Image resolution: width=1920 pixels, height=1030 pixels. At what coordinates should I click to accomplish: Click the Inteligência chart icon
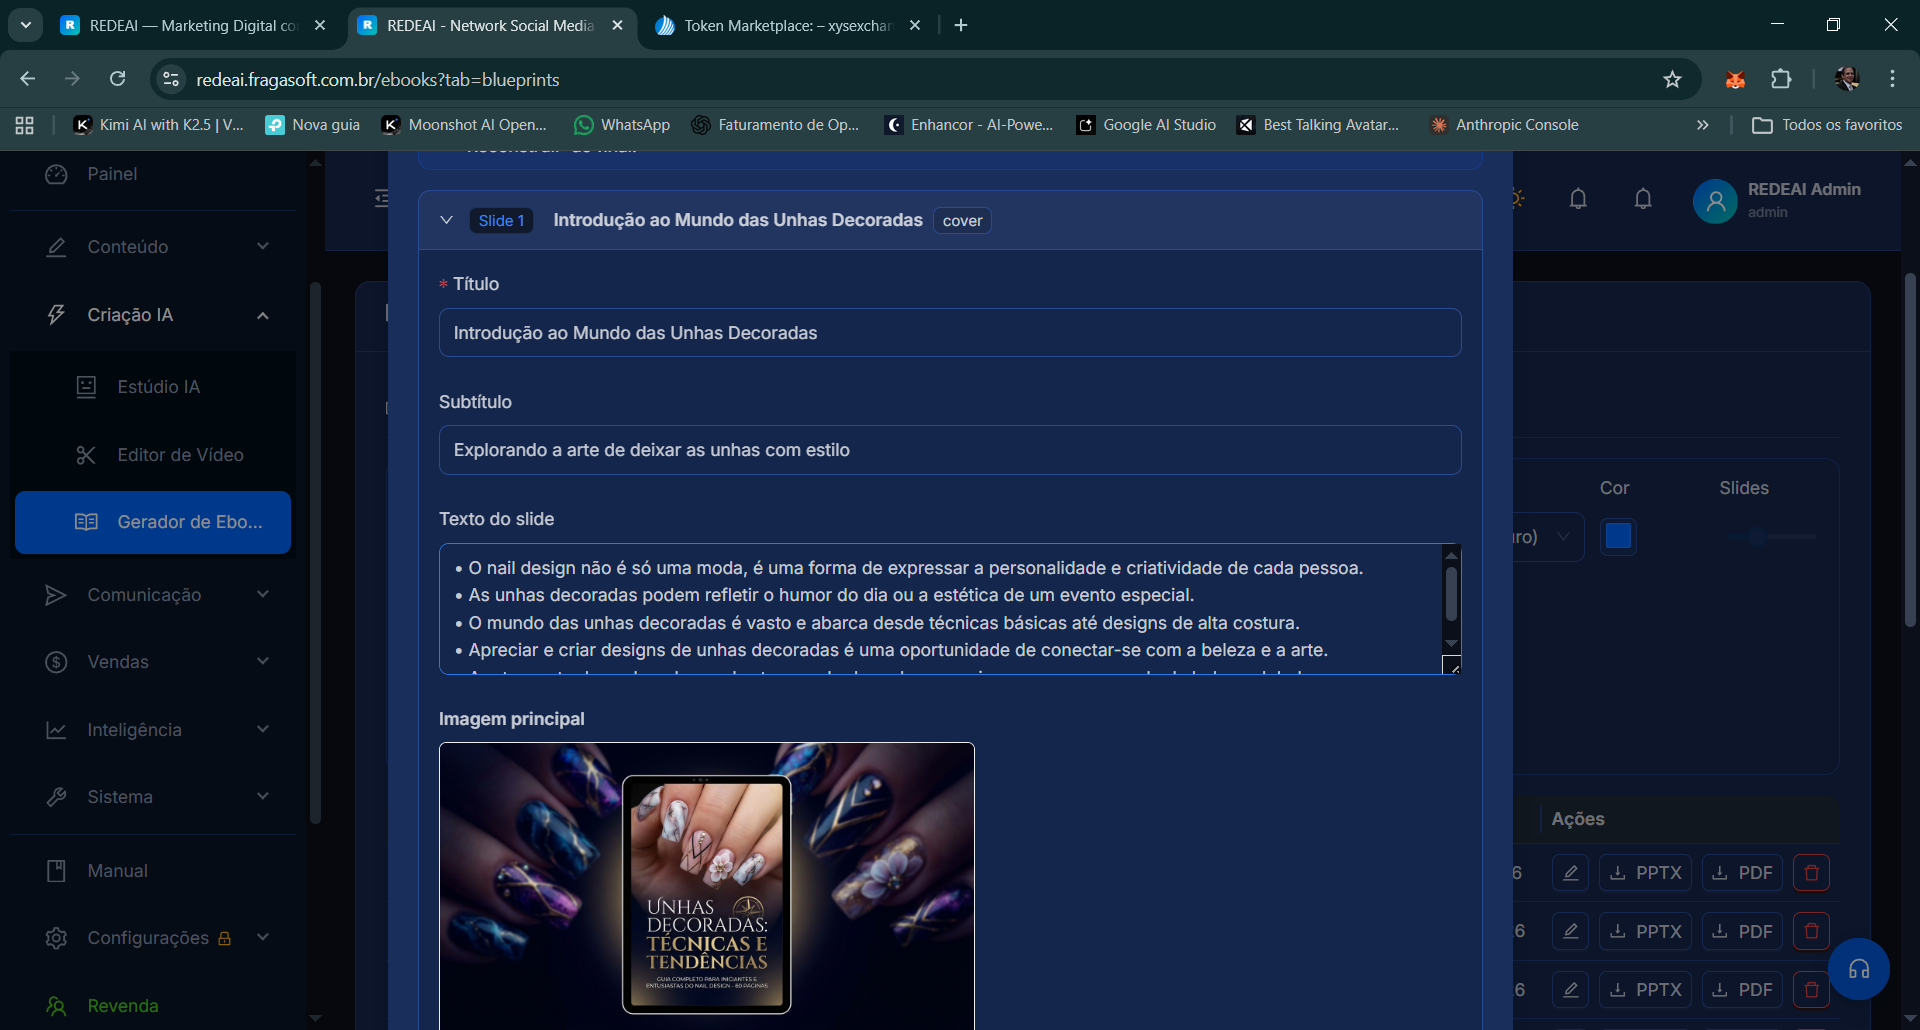56,730
